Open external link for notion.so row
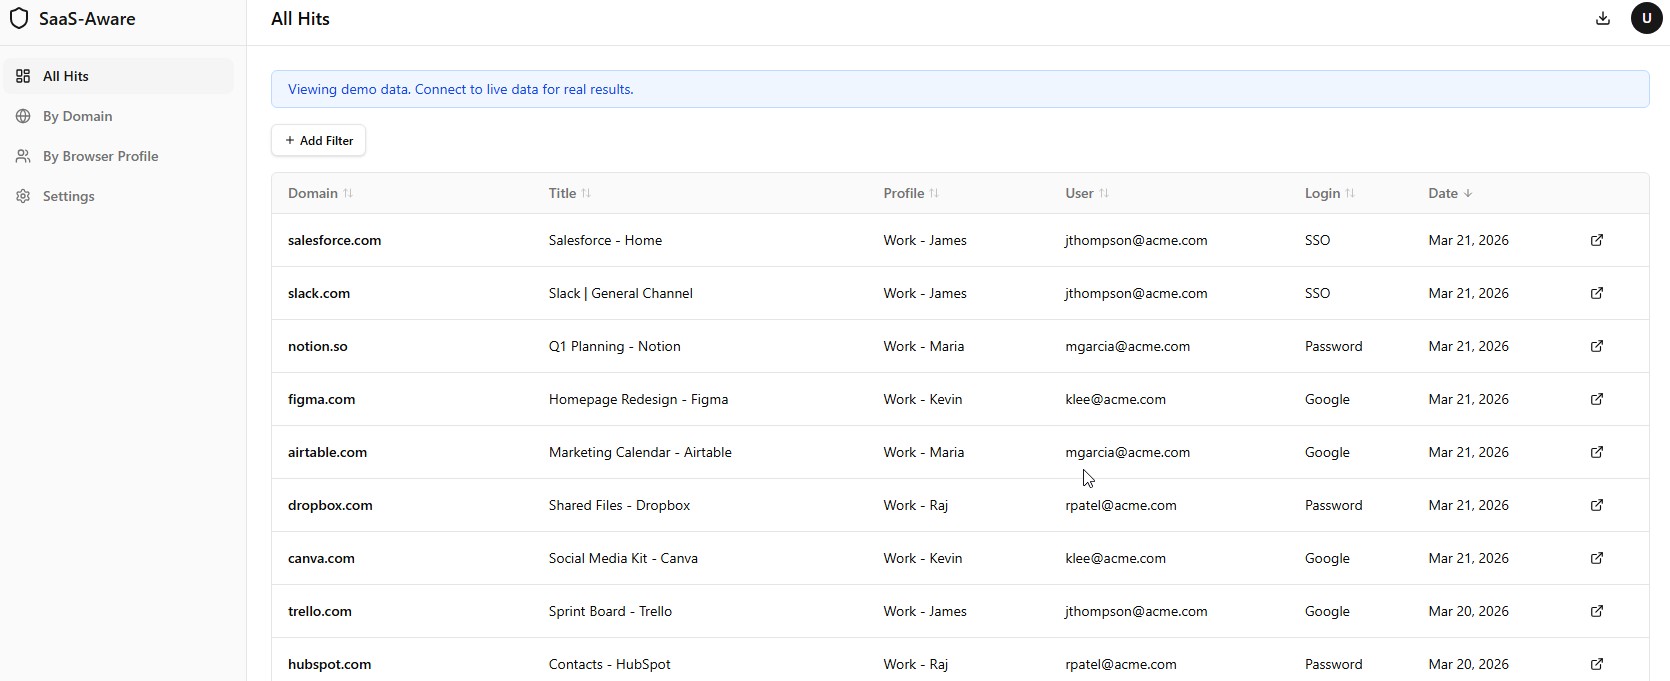The height and width of the screenshot is (681, 1670). [1597, 346]
